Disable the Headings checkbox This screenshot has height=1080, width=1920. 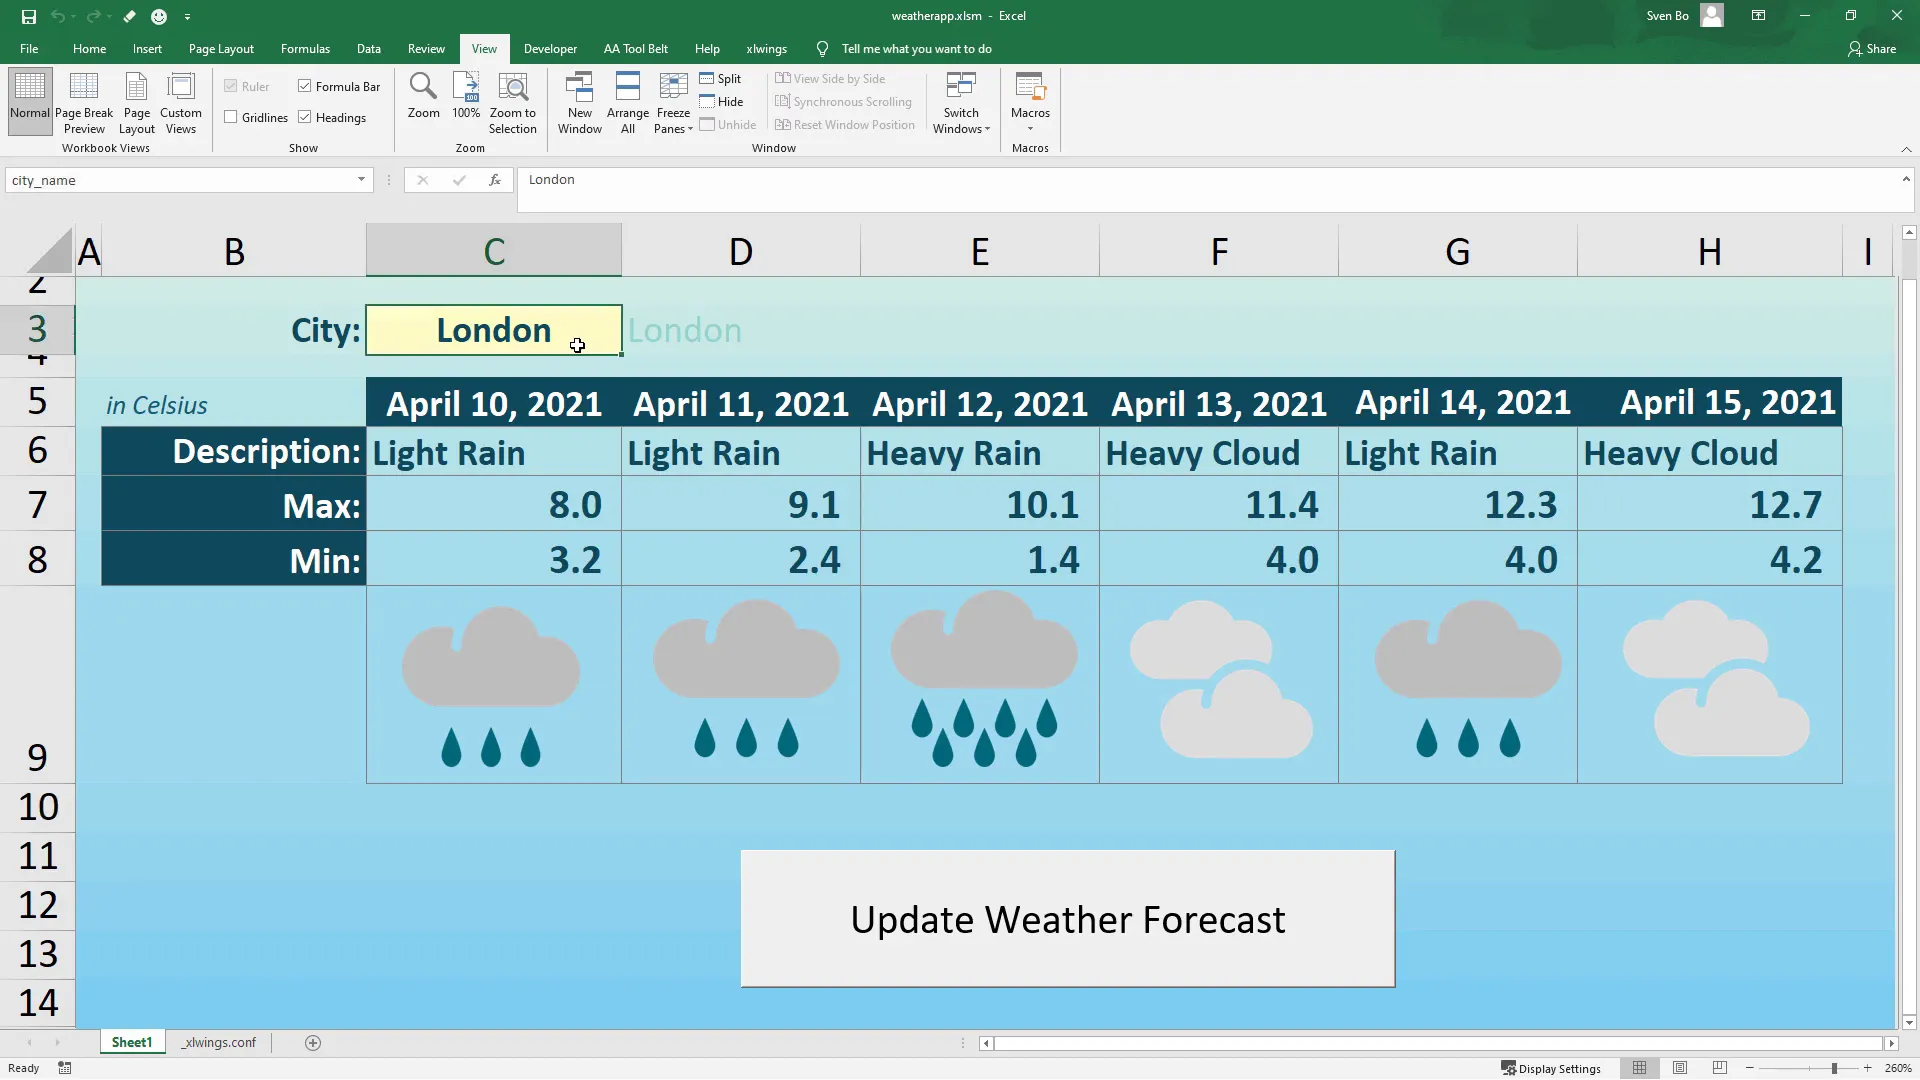[305, 117]
